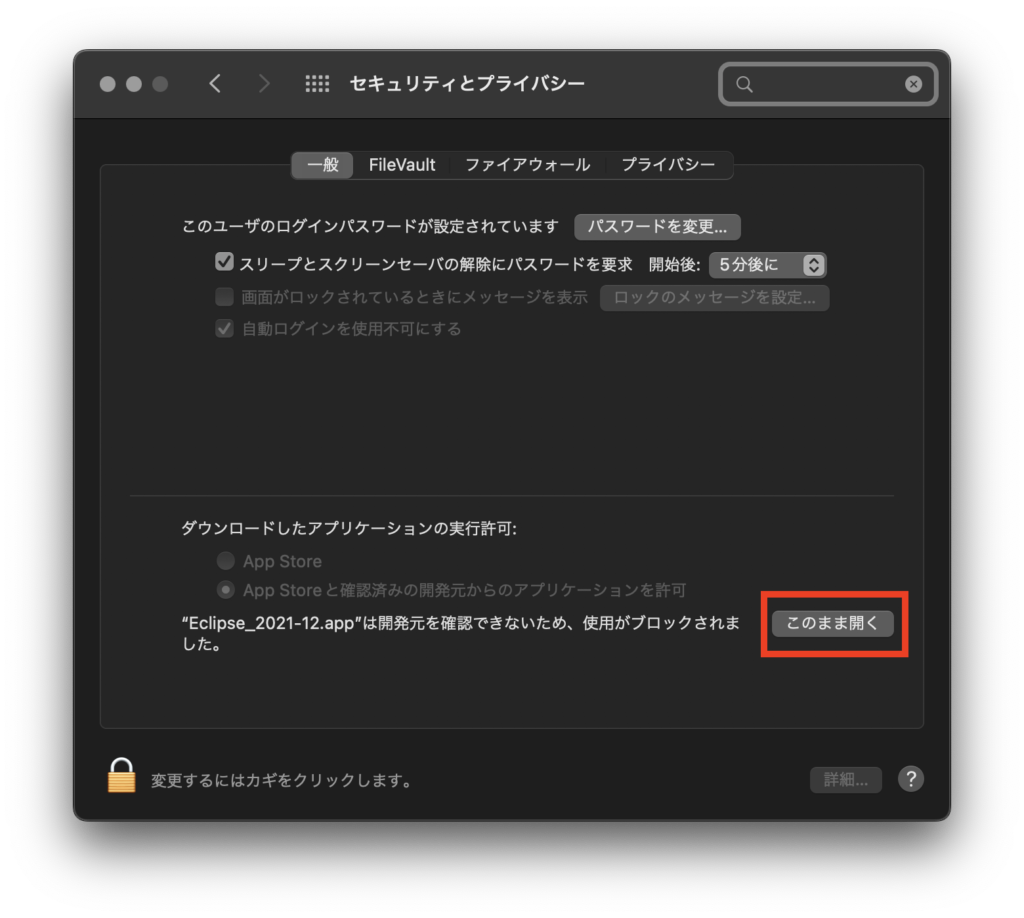This screenshot has height=918, width=1024.
Task: Show all preferences grid icon
Action: click(317, 84)
